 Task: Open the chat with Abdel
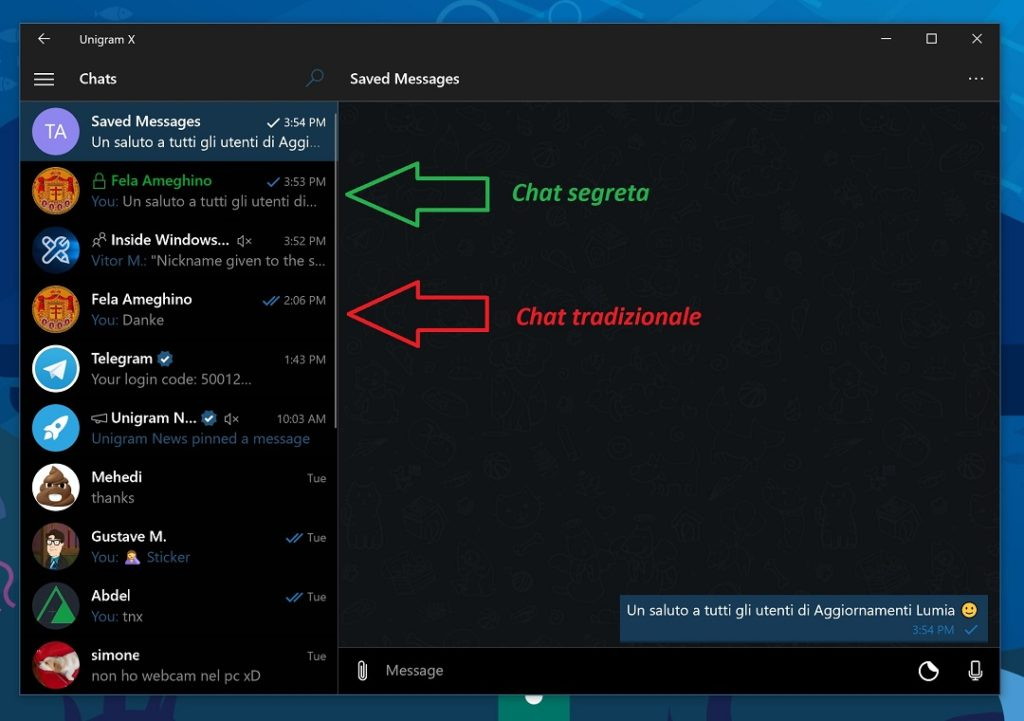tap(178, 606)
